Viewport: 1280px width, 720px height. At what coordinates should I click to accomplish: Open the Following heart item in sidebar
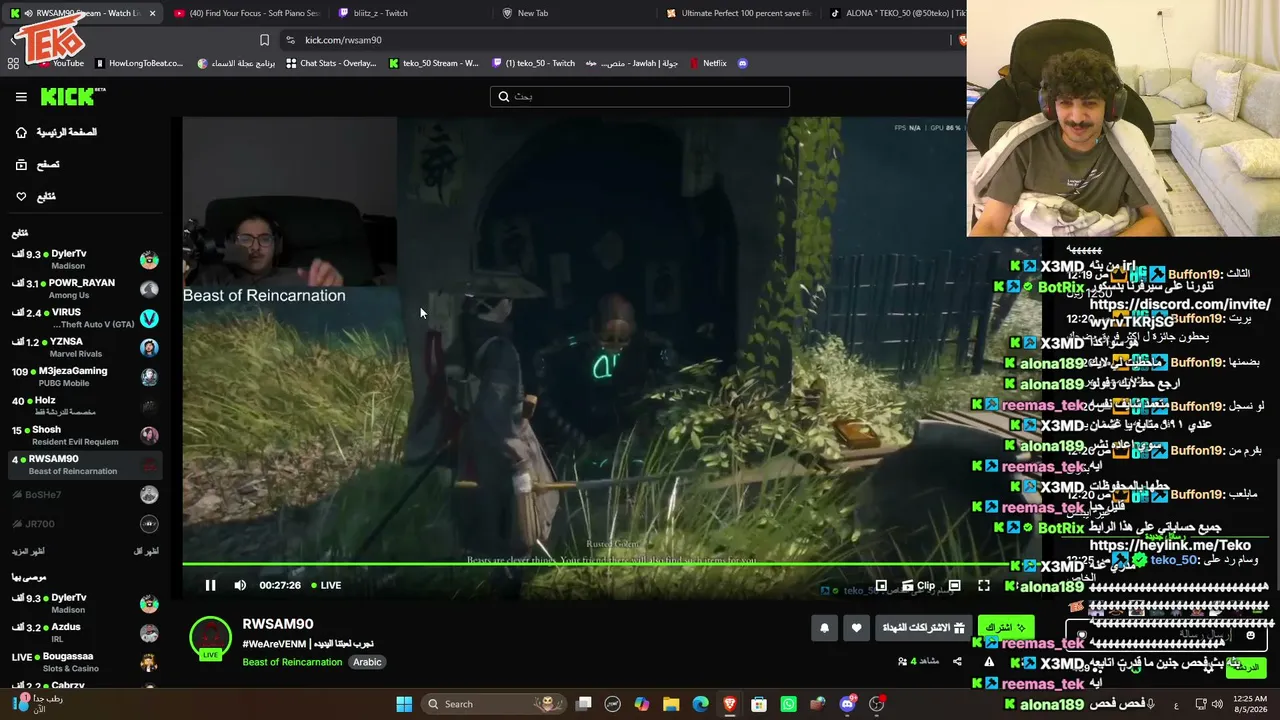pyautogui.click(x=36, y=197)
